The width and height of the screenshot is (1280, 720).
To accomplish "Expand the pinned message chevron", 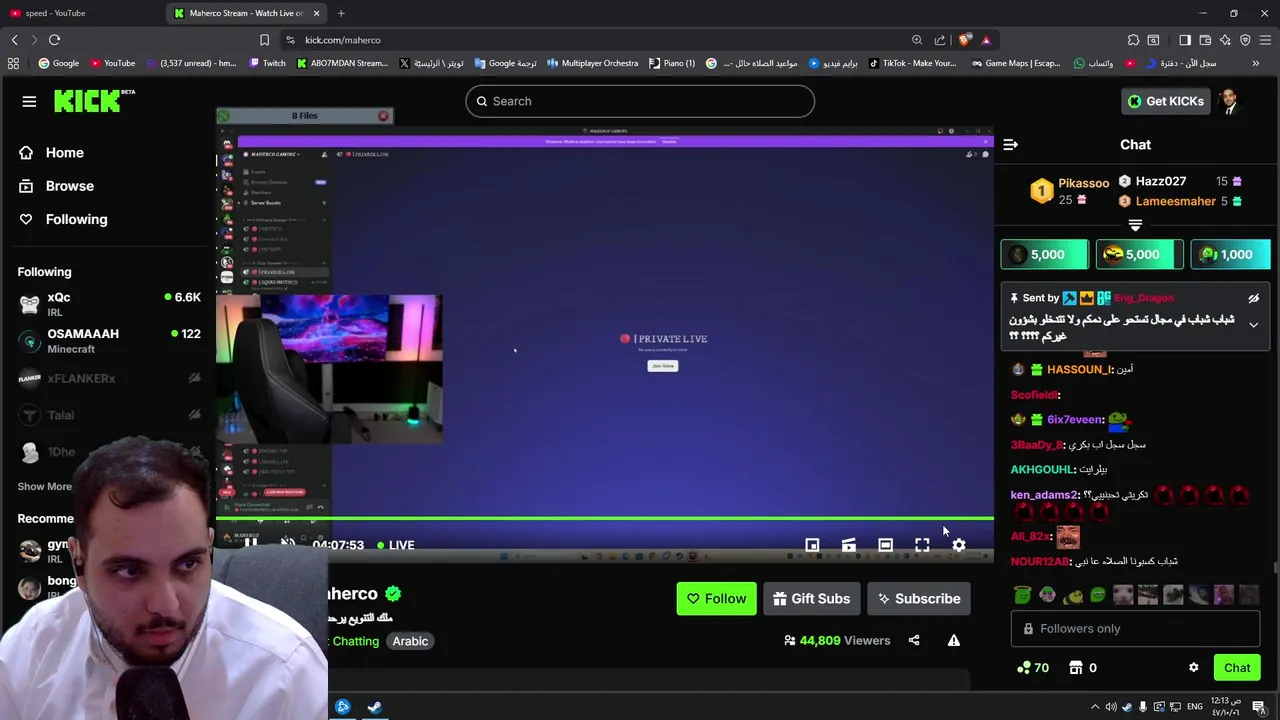I will tap(1253, 325).
